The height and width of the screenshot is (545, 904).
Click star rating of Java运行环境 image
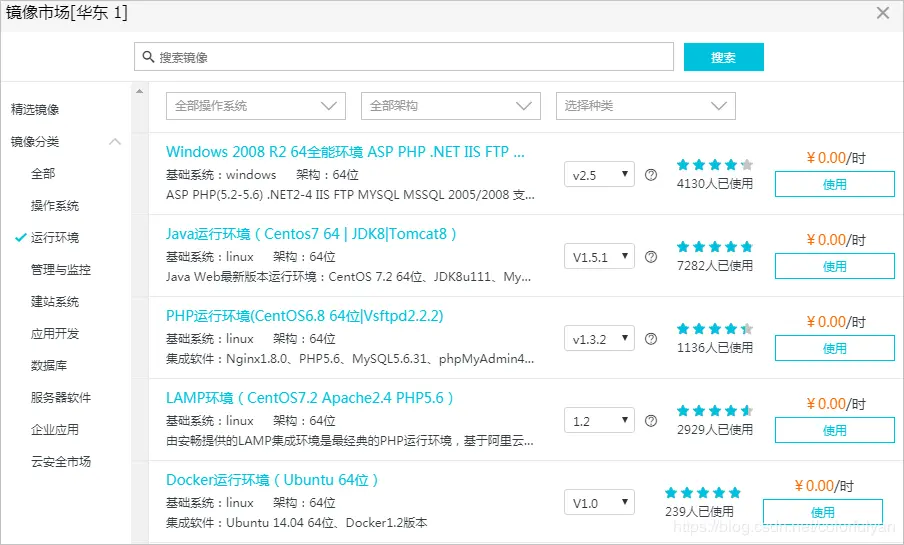(x=715, y=247)
